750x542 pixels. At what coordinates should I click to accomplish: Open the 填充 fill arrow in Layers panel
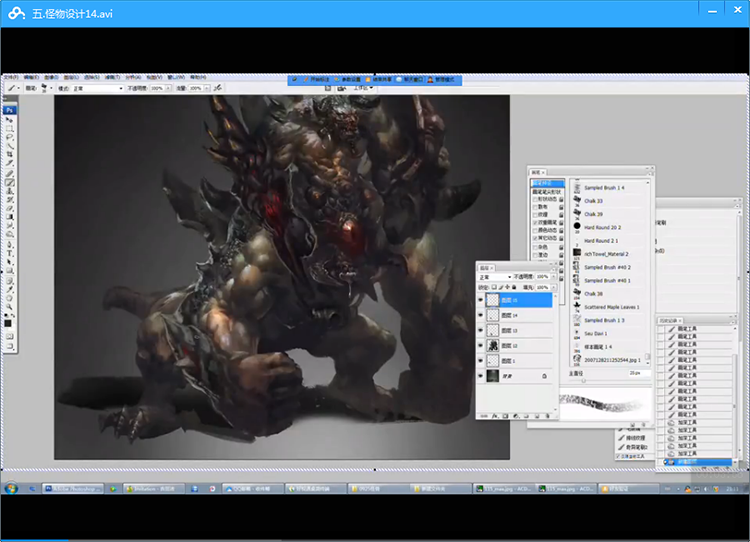(x=554, y=288)
